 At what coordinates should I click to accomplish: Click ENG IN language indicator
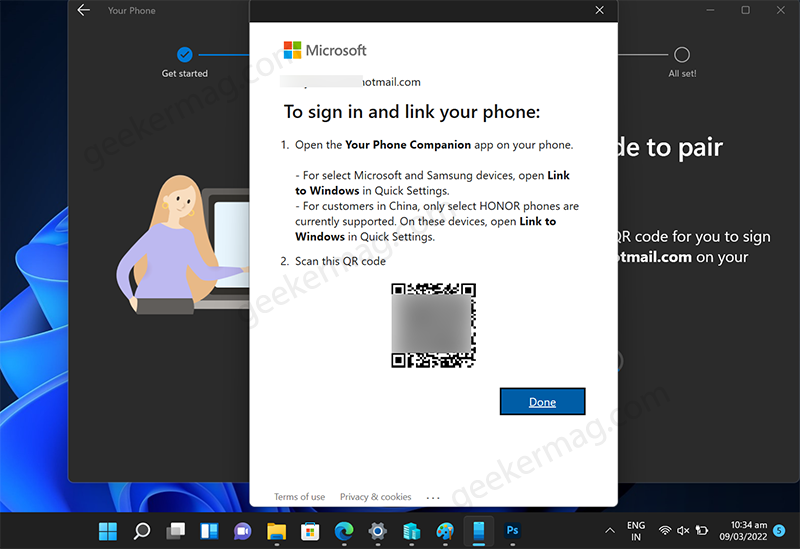[x=636, y=531]
